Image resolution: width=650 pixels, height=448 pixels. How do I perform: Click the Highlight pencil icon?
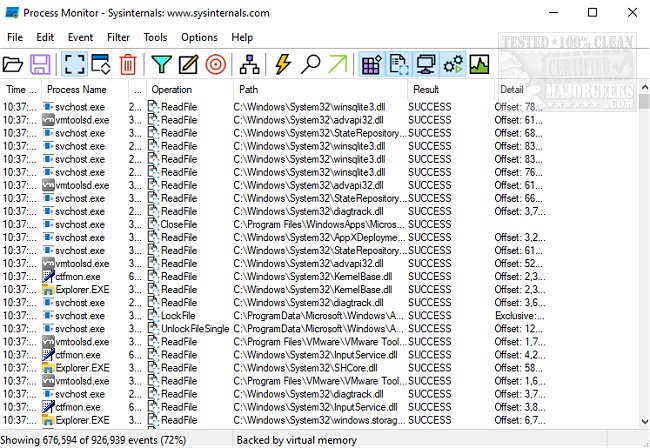pyautogui.click(x=189, y=65)
